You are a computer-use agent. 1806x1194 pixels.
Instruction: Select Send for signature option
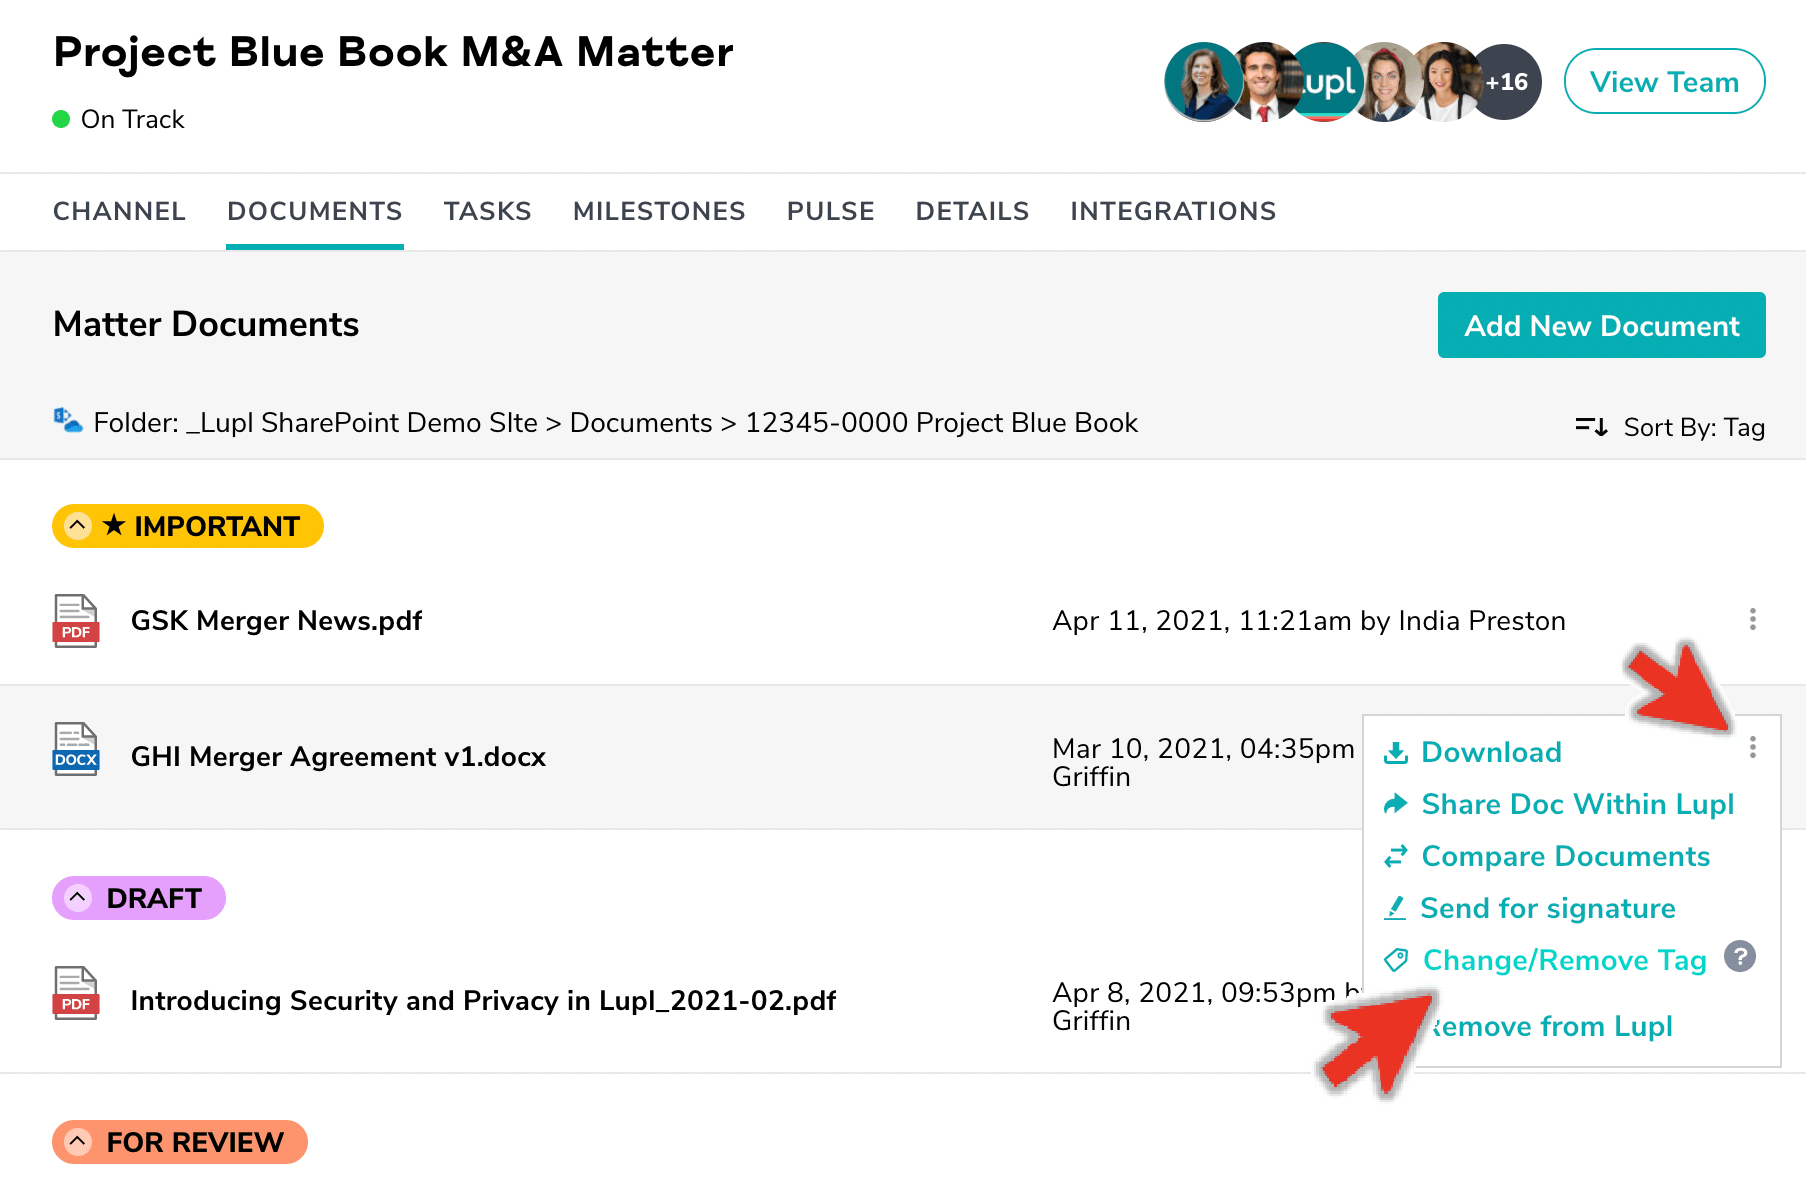1547,908
